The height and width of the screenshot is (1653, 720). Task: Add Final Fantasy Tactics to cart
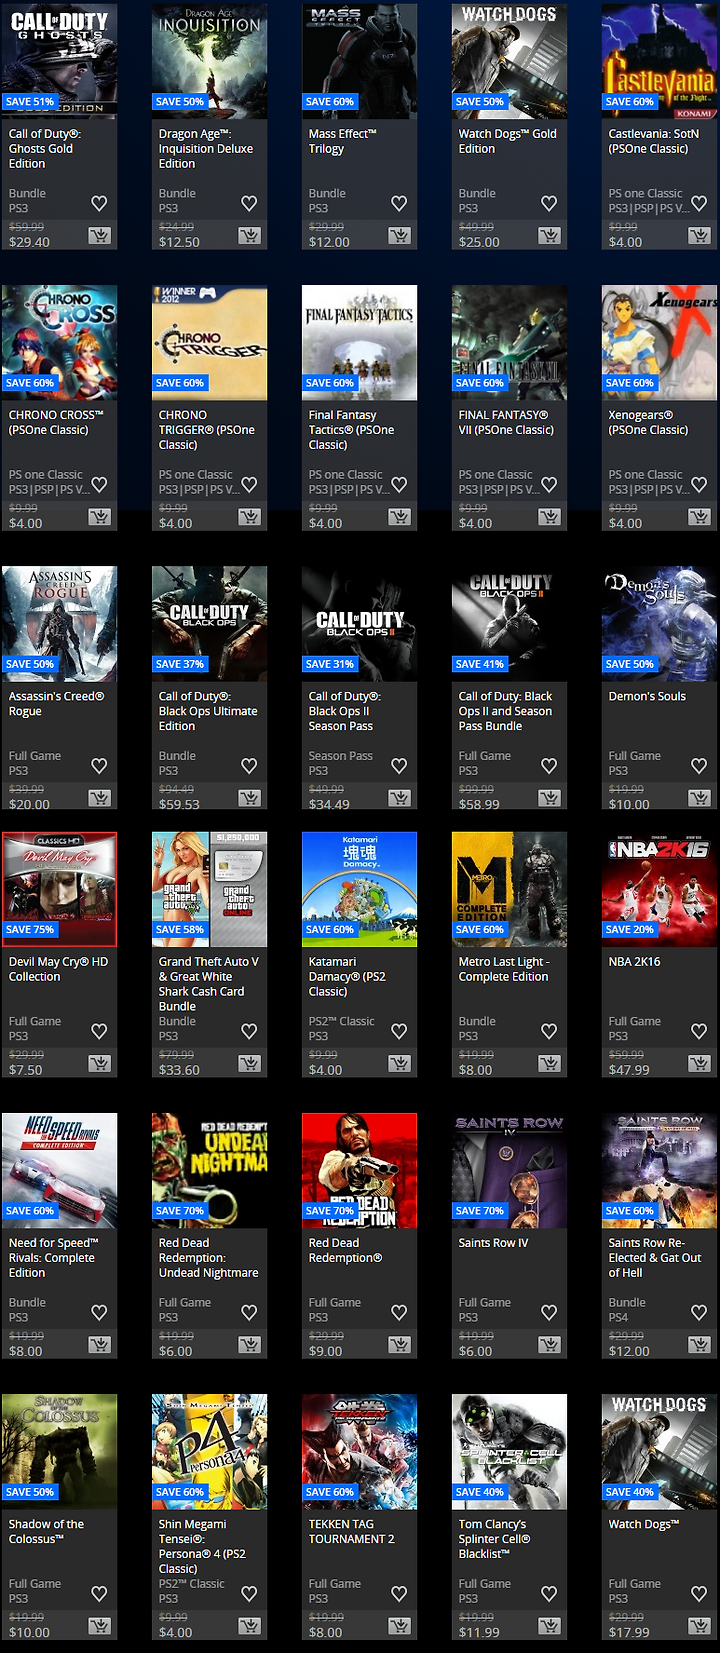tap(400, 517)
